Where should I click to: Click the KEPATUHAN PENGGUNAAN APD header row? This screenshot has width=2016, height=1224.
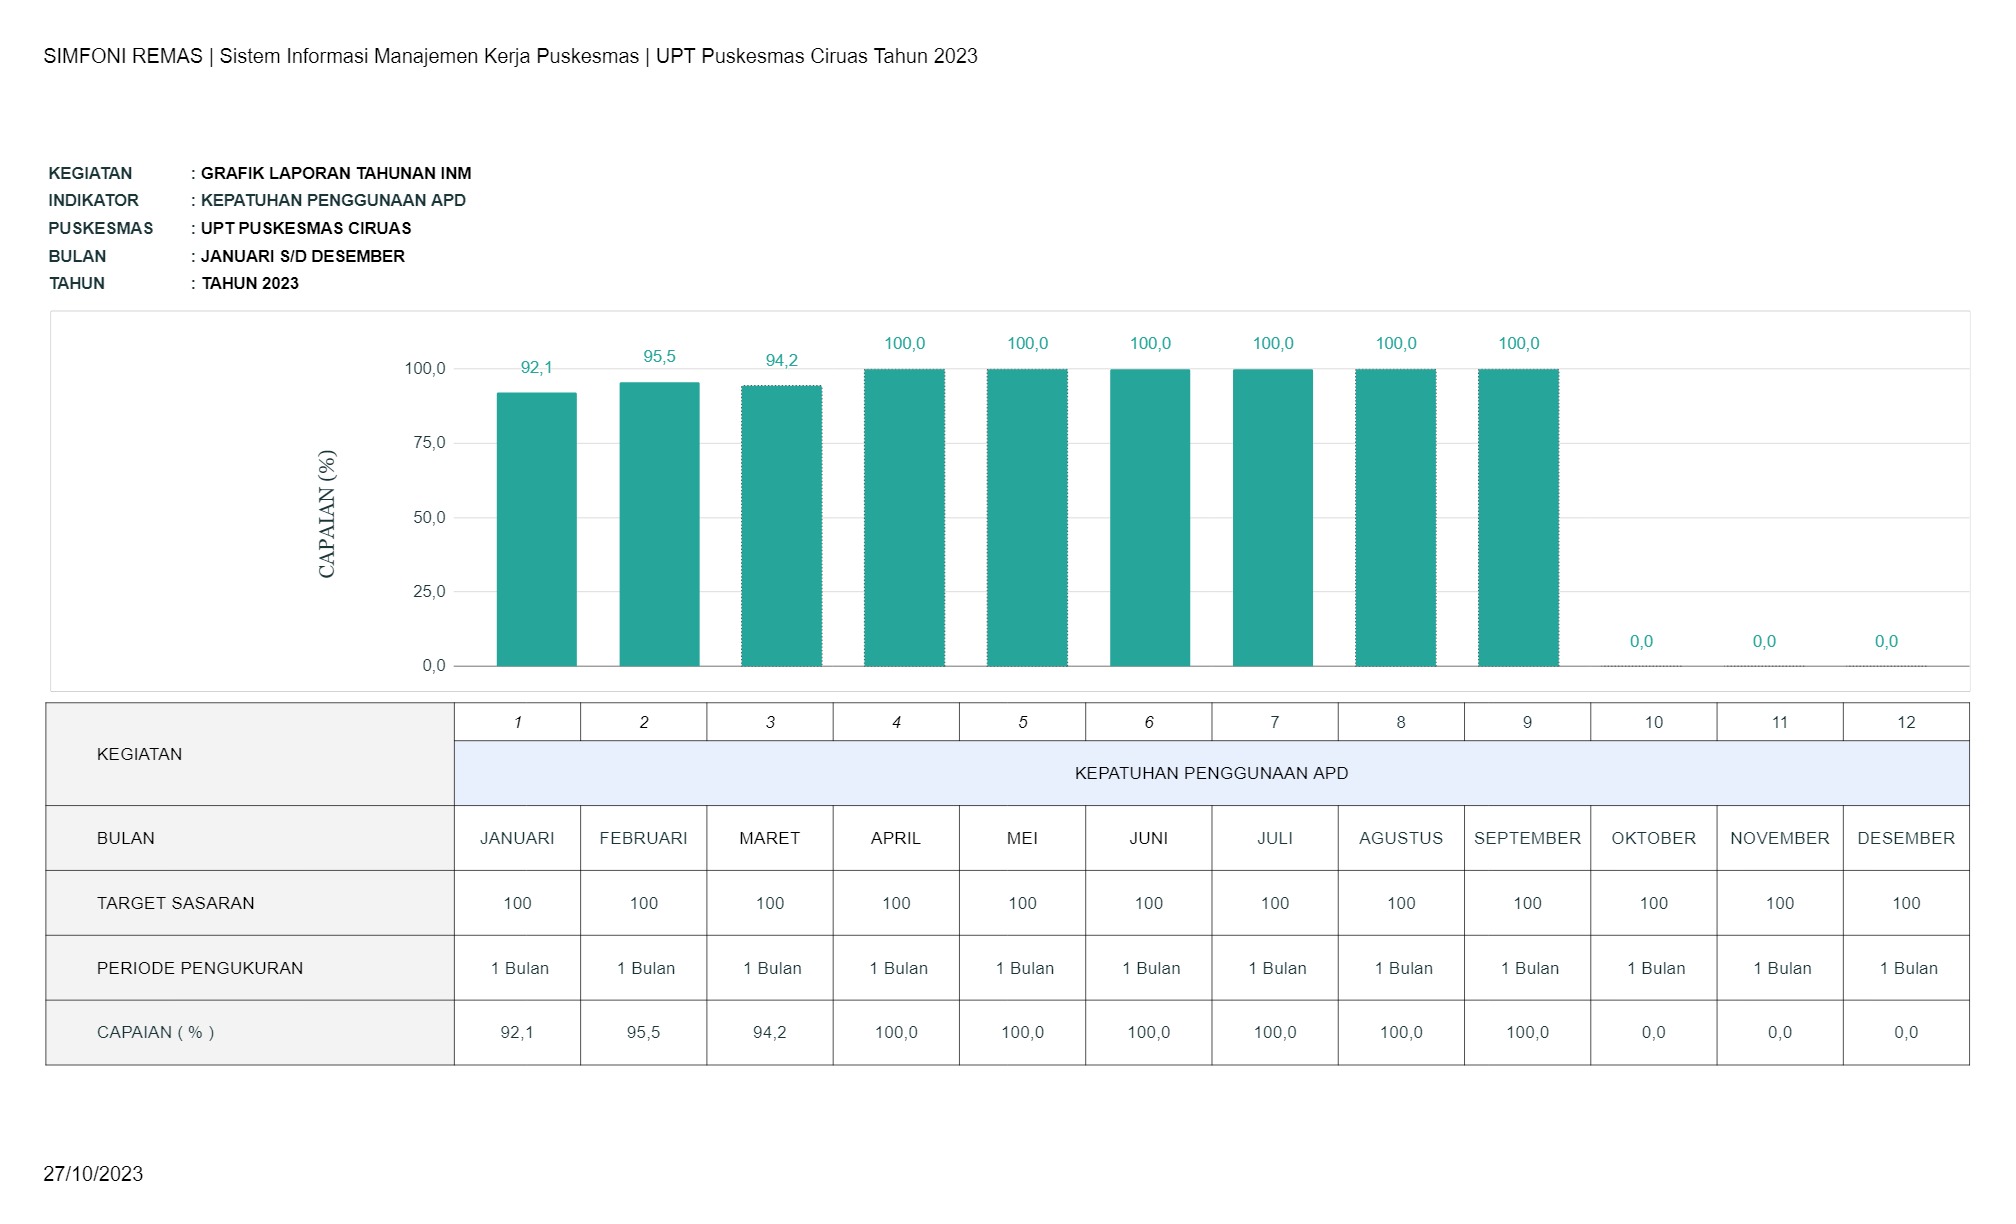1211,773
